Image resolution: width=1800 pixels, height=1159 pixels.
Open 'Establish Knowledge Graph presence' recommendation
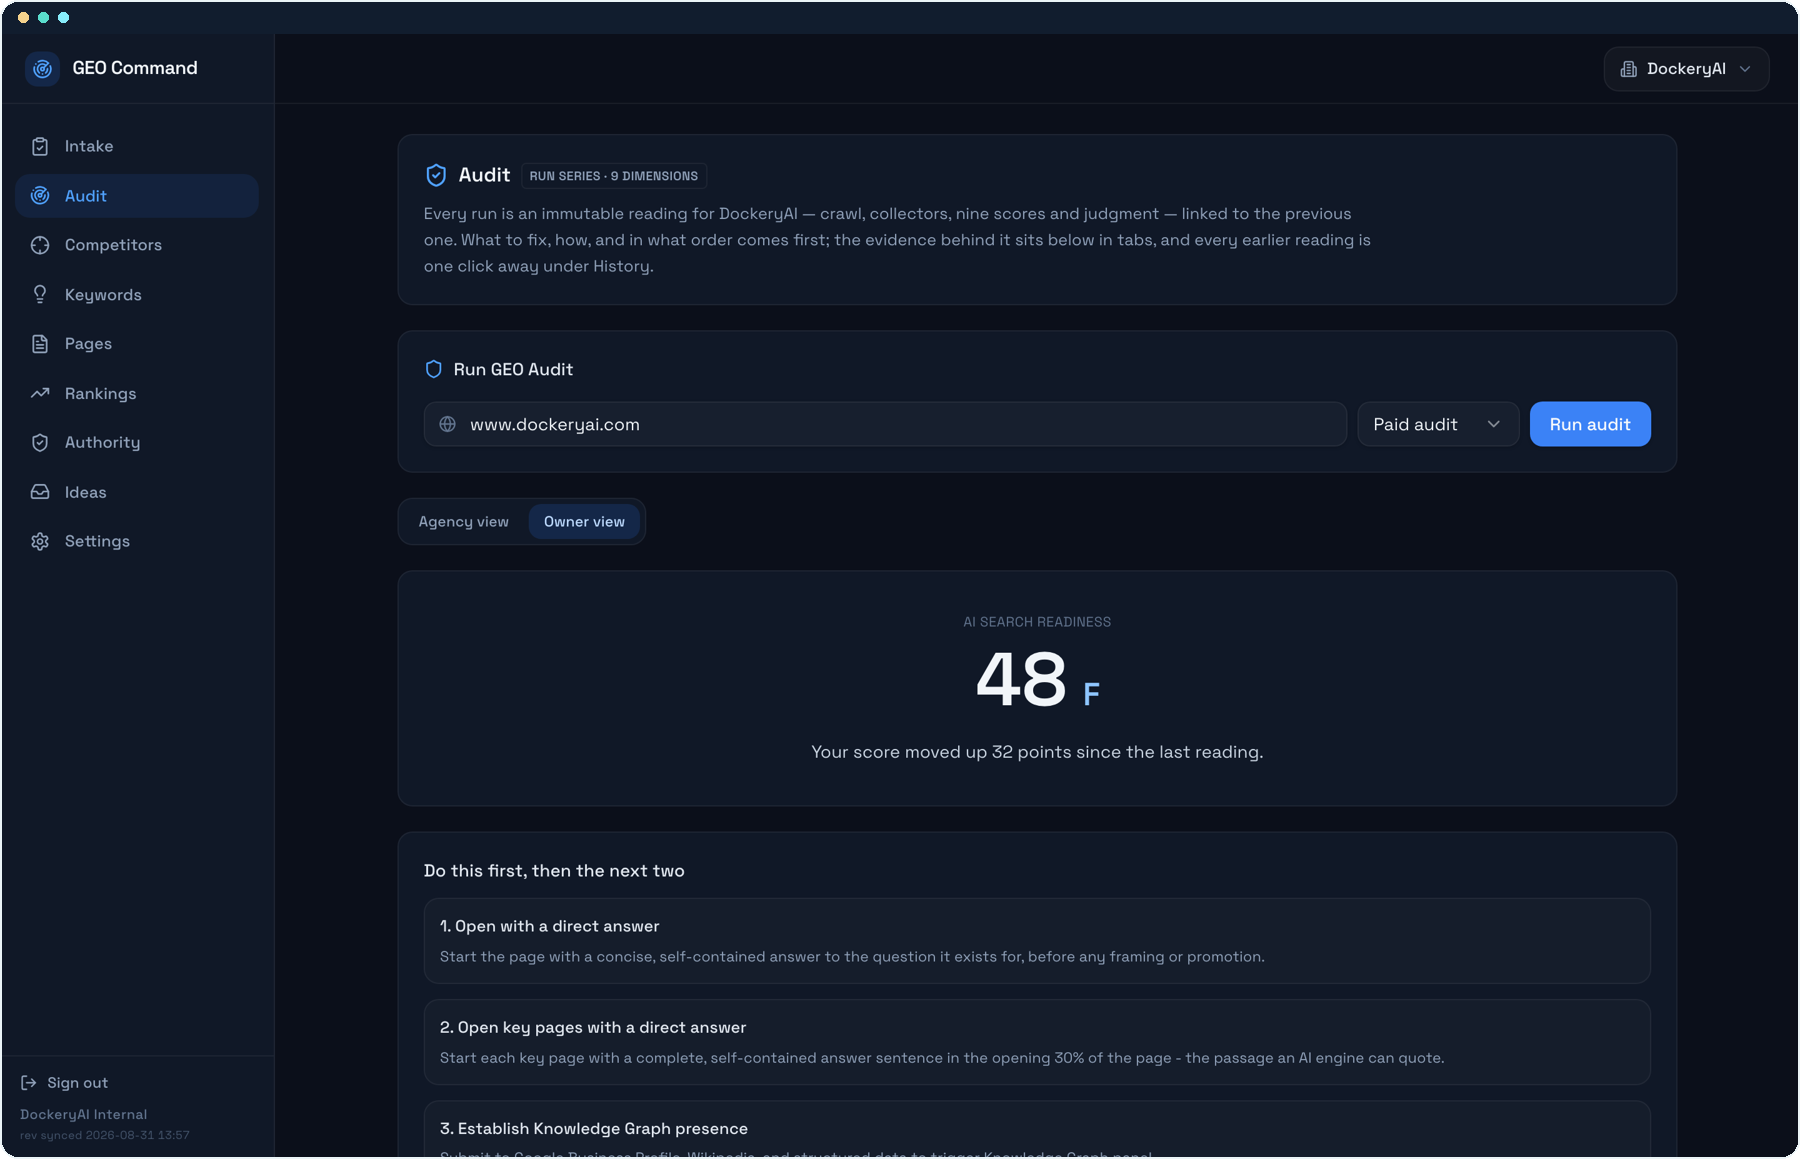(x=1037, y=1129)
